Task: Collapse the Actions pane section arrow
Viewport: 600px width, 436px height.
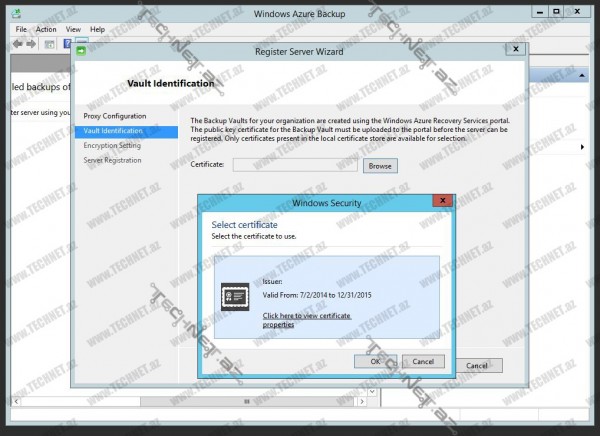Action: pos(584,75)
